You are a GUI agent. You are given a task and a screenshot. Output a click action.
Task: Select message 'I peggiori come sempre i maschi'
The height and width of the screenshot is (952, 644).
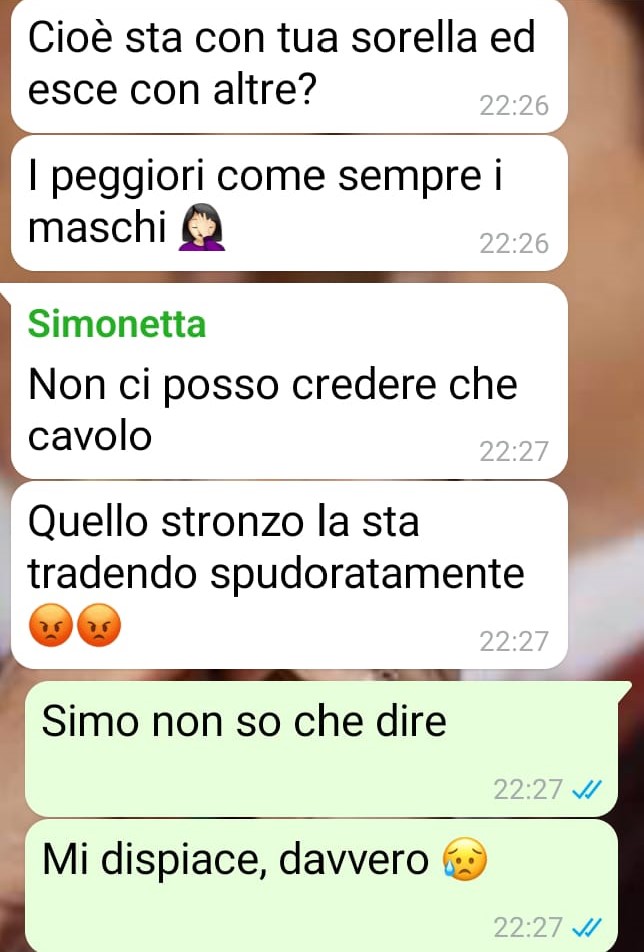click(290, 203)
